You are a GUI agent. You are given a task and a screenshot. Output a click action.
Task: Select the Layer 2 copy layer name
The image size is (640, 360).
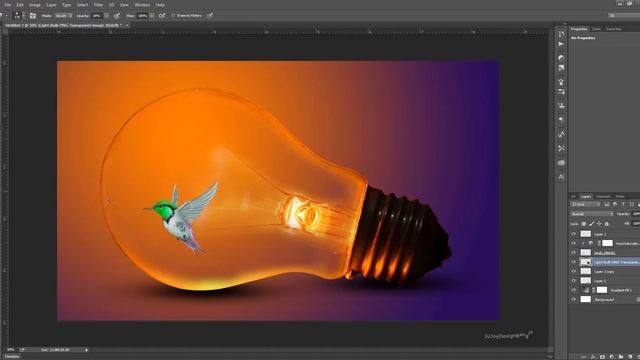click(604, 272)
